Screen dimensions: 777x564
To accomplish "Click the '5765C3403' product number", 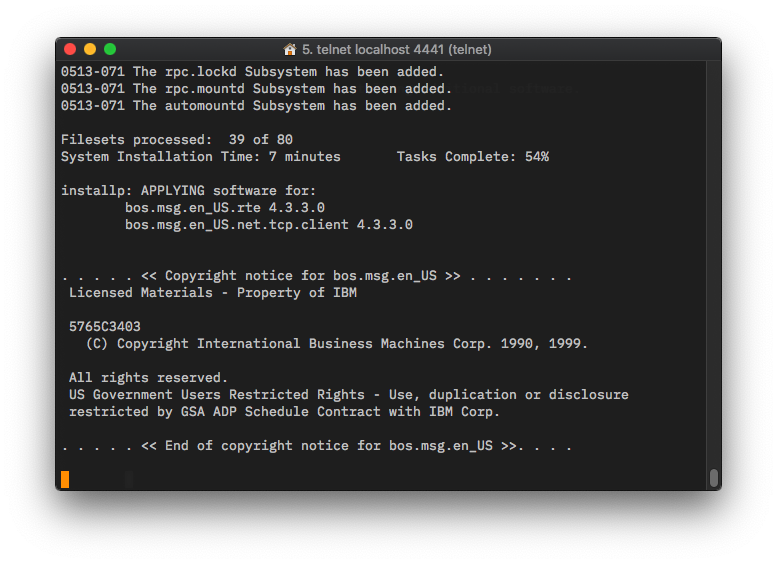I will click(x=104, y=326).
